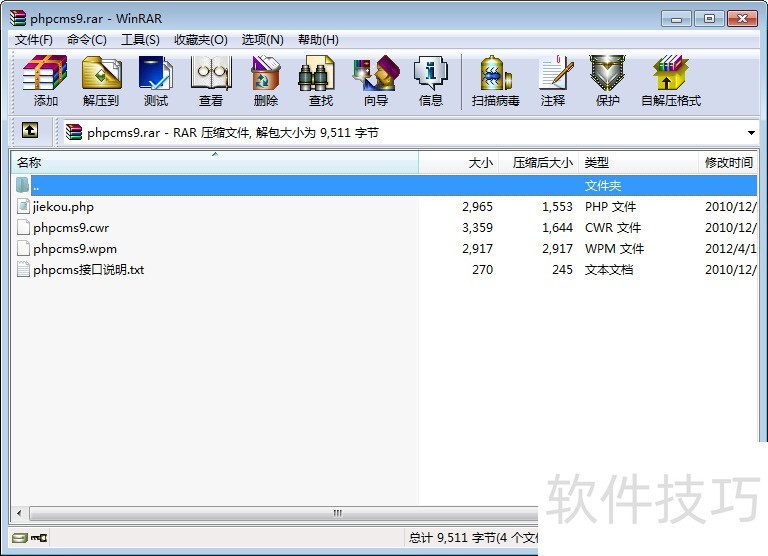Click the phpcms9.wpm file icon
The height and width of the screenshot is (556, 768).
click(23, 248)
